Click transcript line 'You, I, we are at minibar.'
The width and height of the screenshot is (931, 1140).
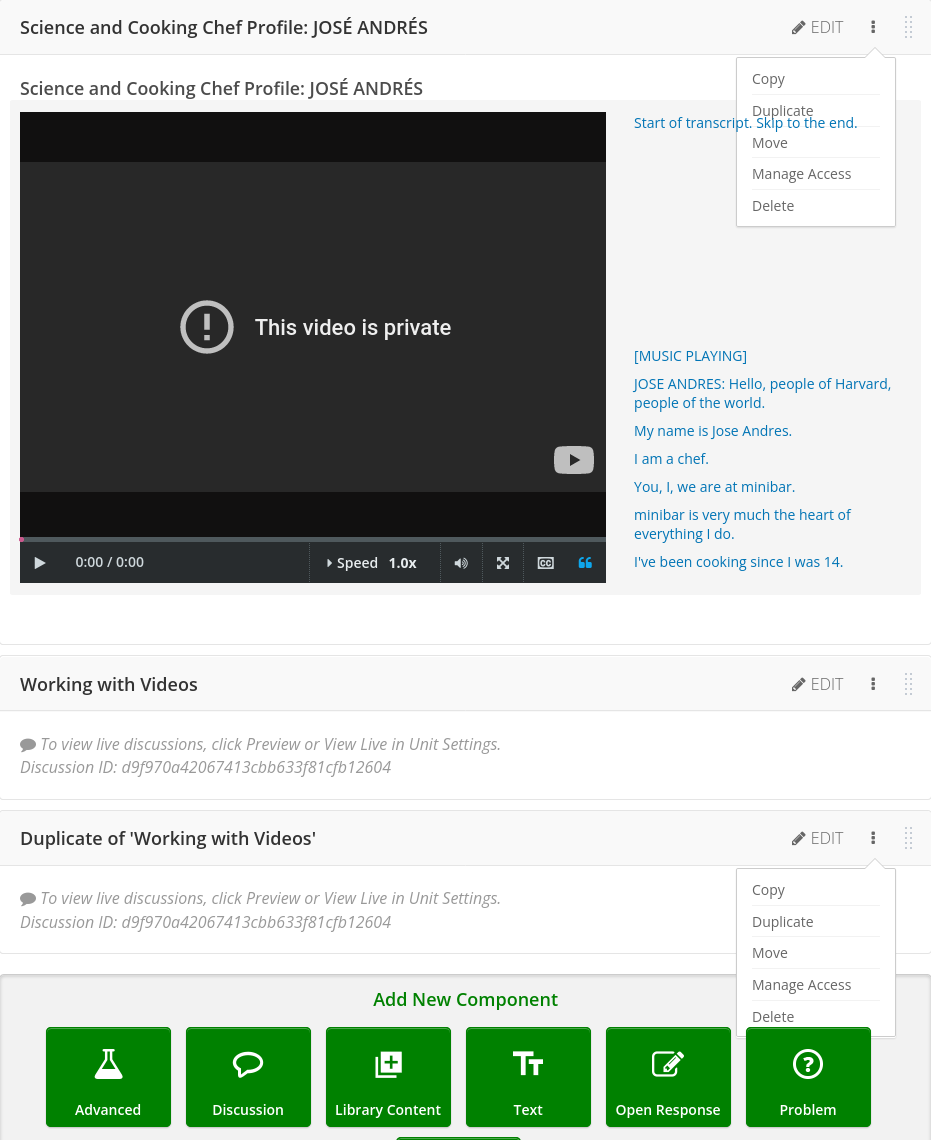pyautogui.click(x=714, y=486)
